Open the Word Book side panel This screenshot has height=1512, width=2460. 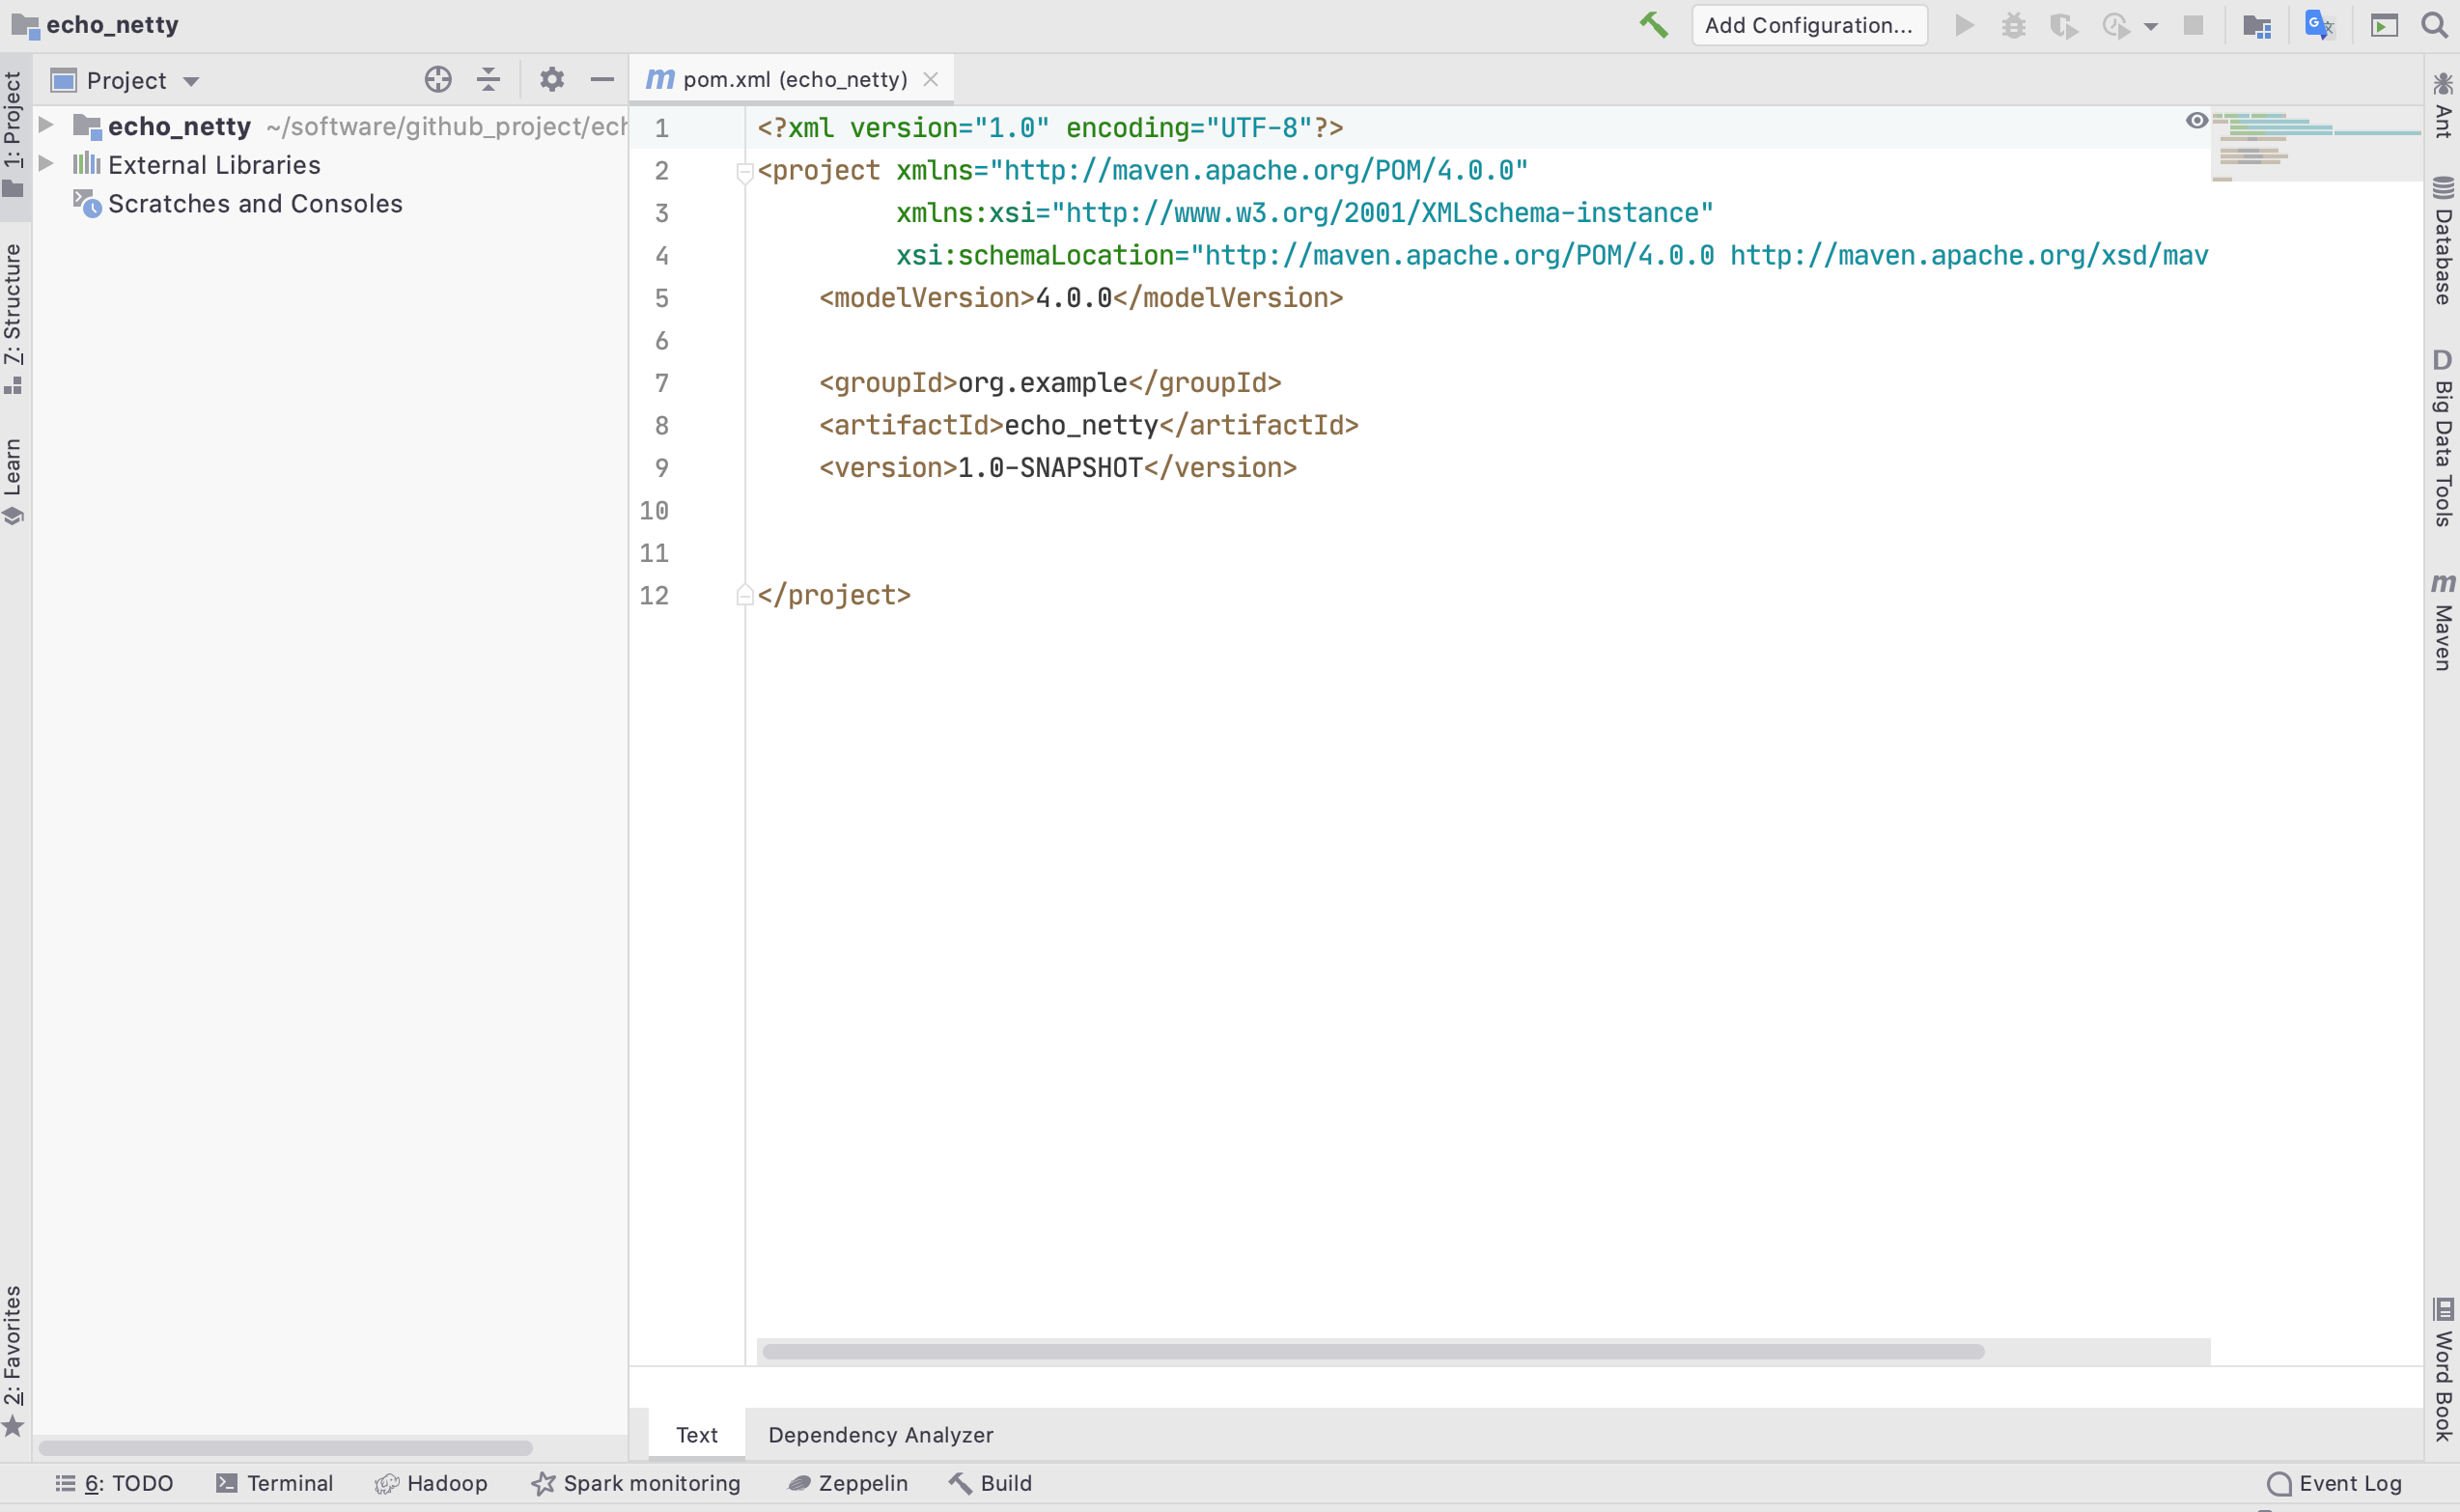tap(2442, 1369)
